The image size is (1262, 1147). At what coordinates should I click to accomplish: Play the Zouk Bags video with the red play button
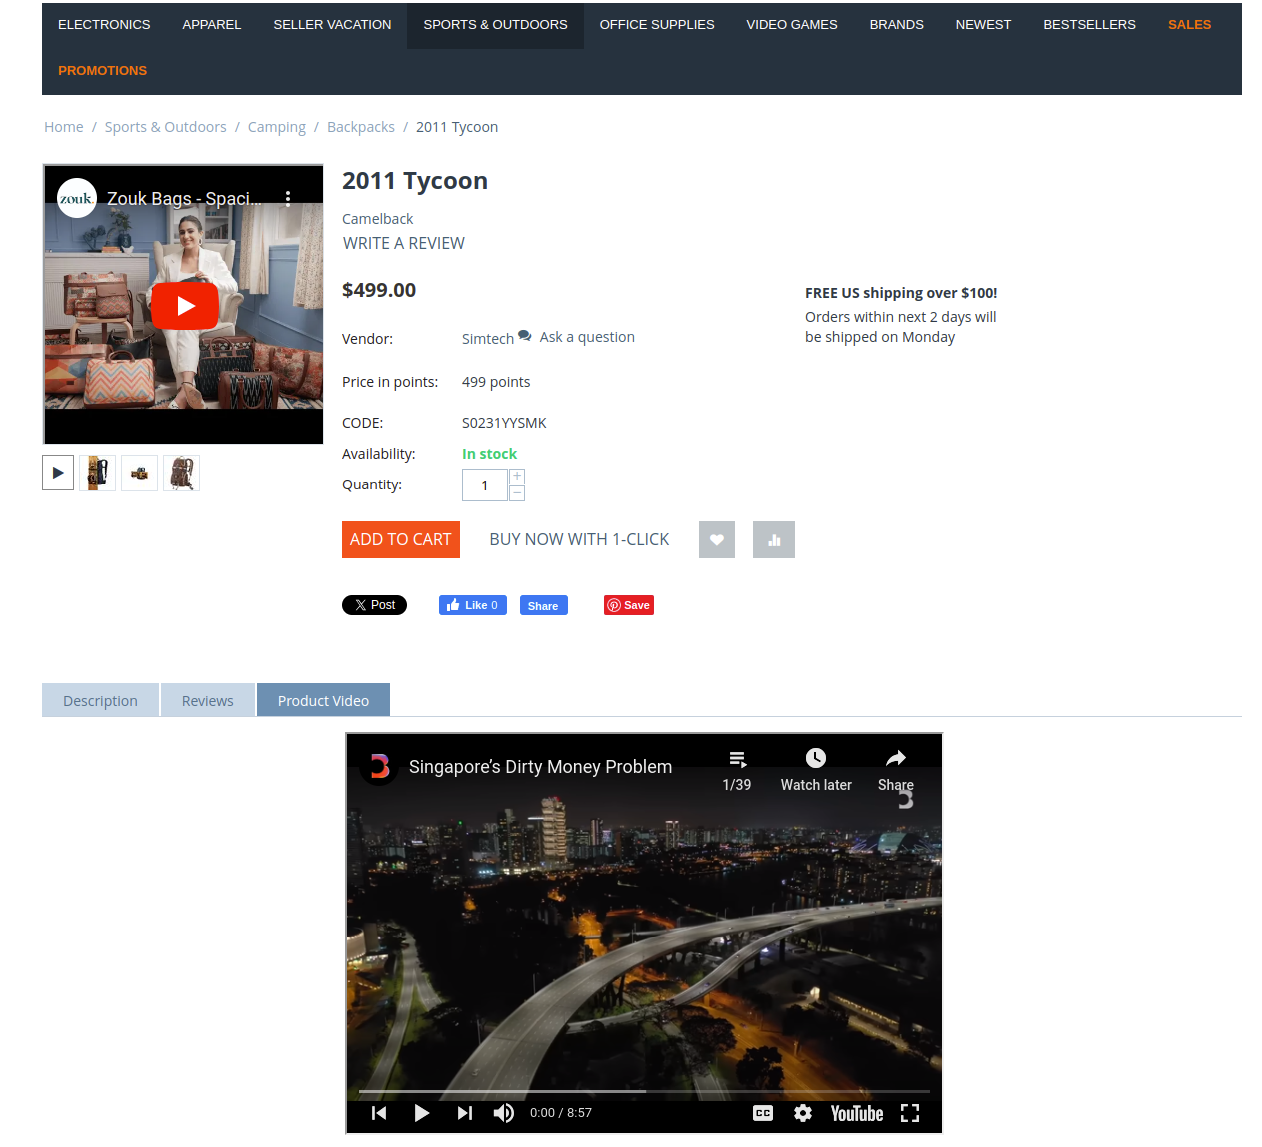click(185, 306)
